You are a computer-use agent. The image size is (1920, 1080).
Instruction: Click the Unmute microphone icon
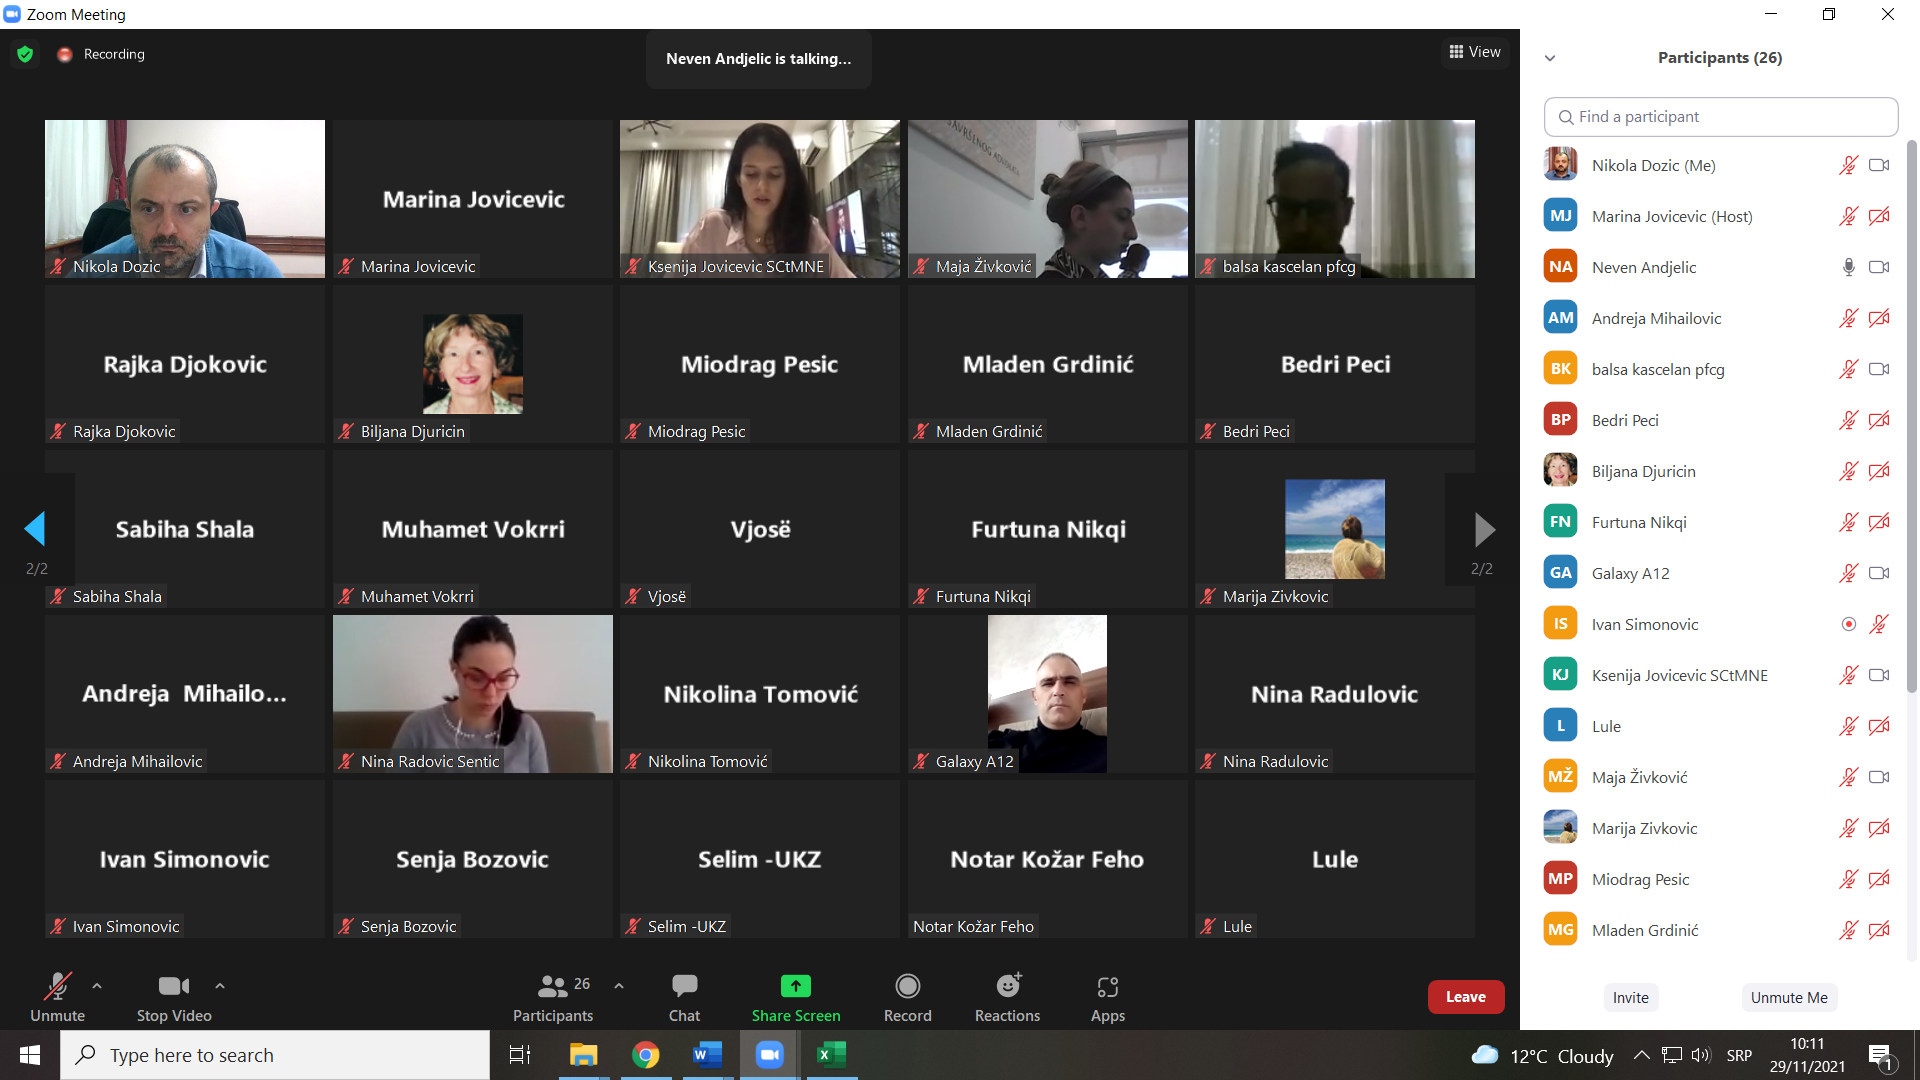(58, 986)
